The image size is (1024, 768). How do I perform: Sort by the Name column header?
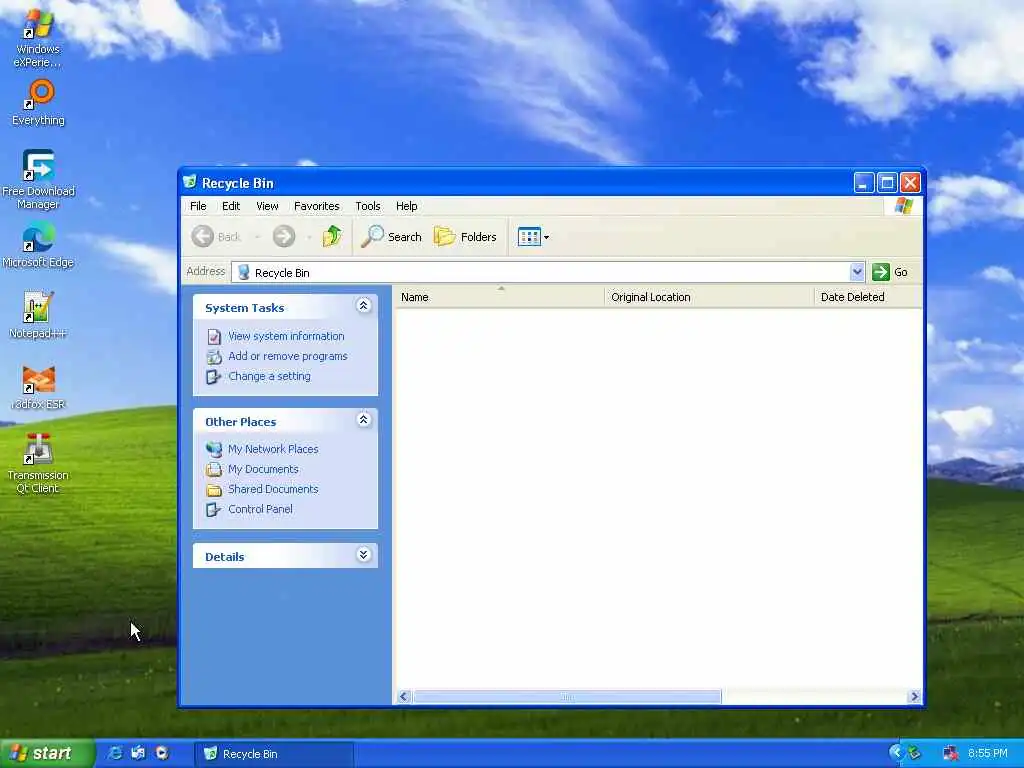[500, 297]
